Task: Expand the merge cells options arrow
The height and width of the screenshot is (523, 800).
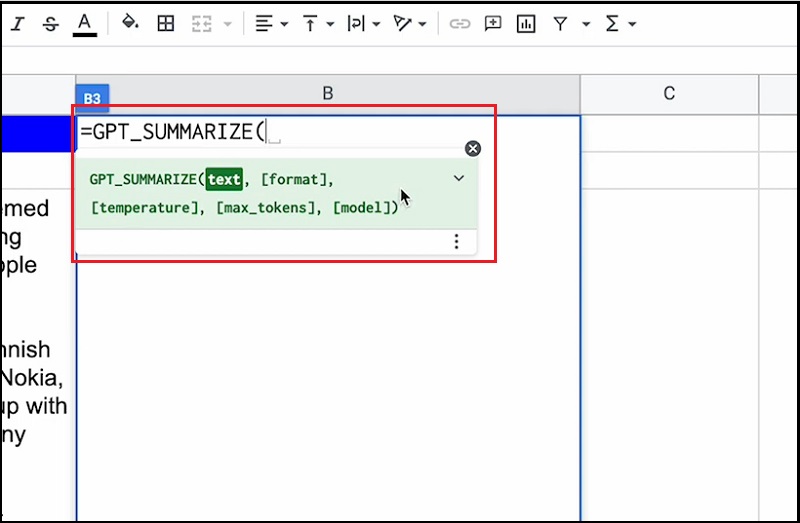Action: pos(228,24)
